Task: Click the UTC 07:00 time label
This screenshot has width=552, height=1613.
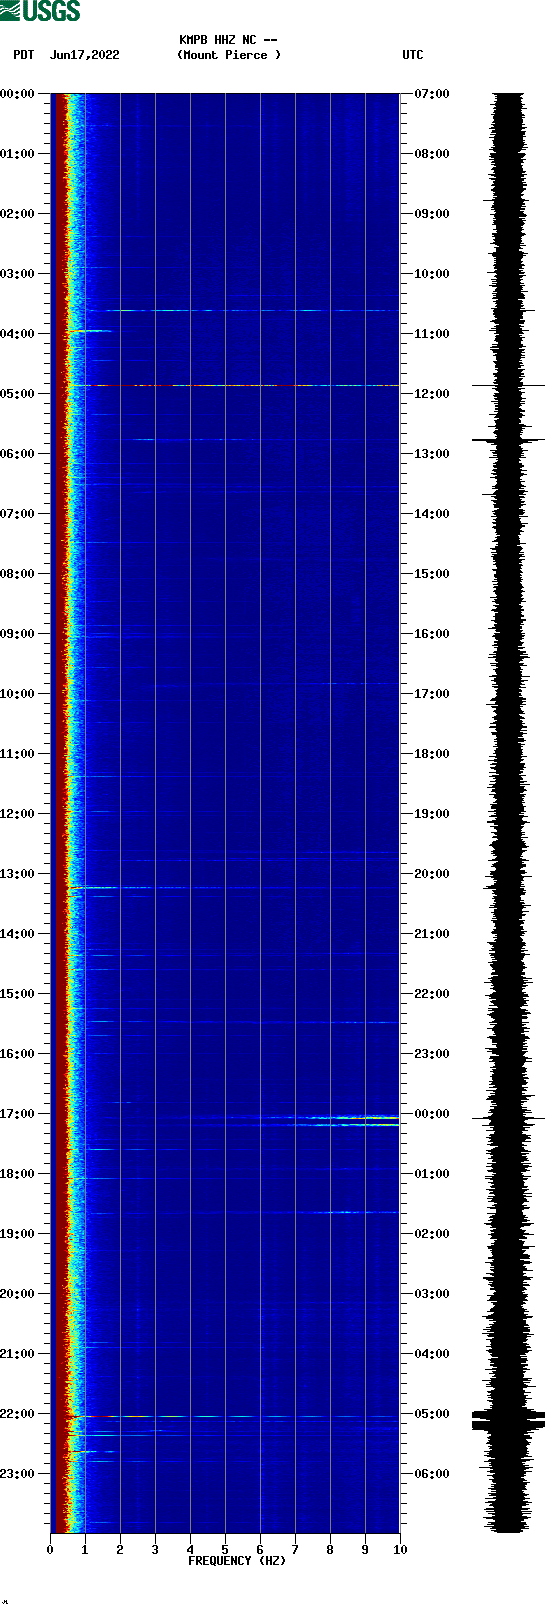Action: [x=432, y=94]
